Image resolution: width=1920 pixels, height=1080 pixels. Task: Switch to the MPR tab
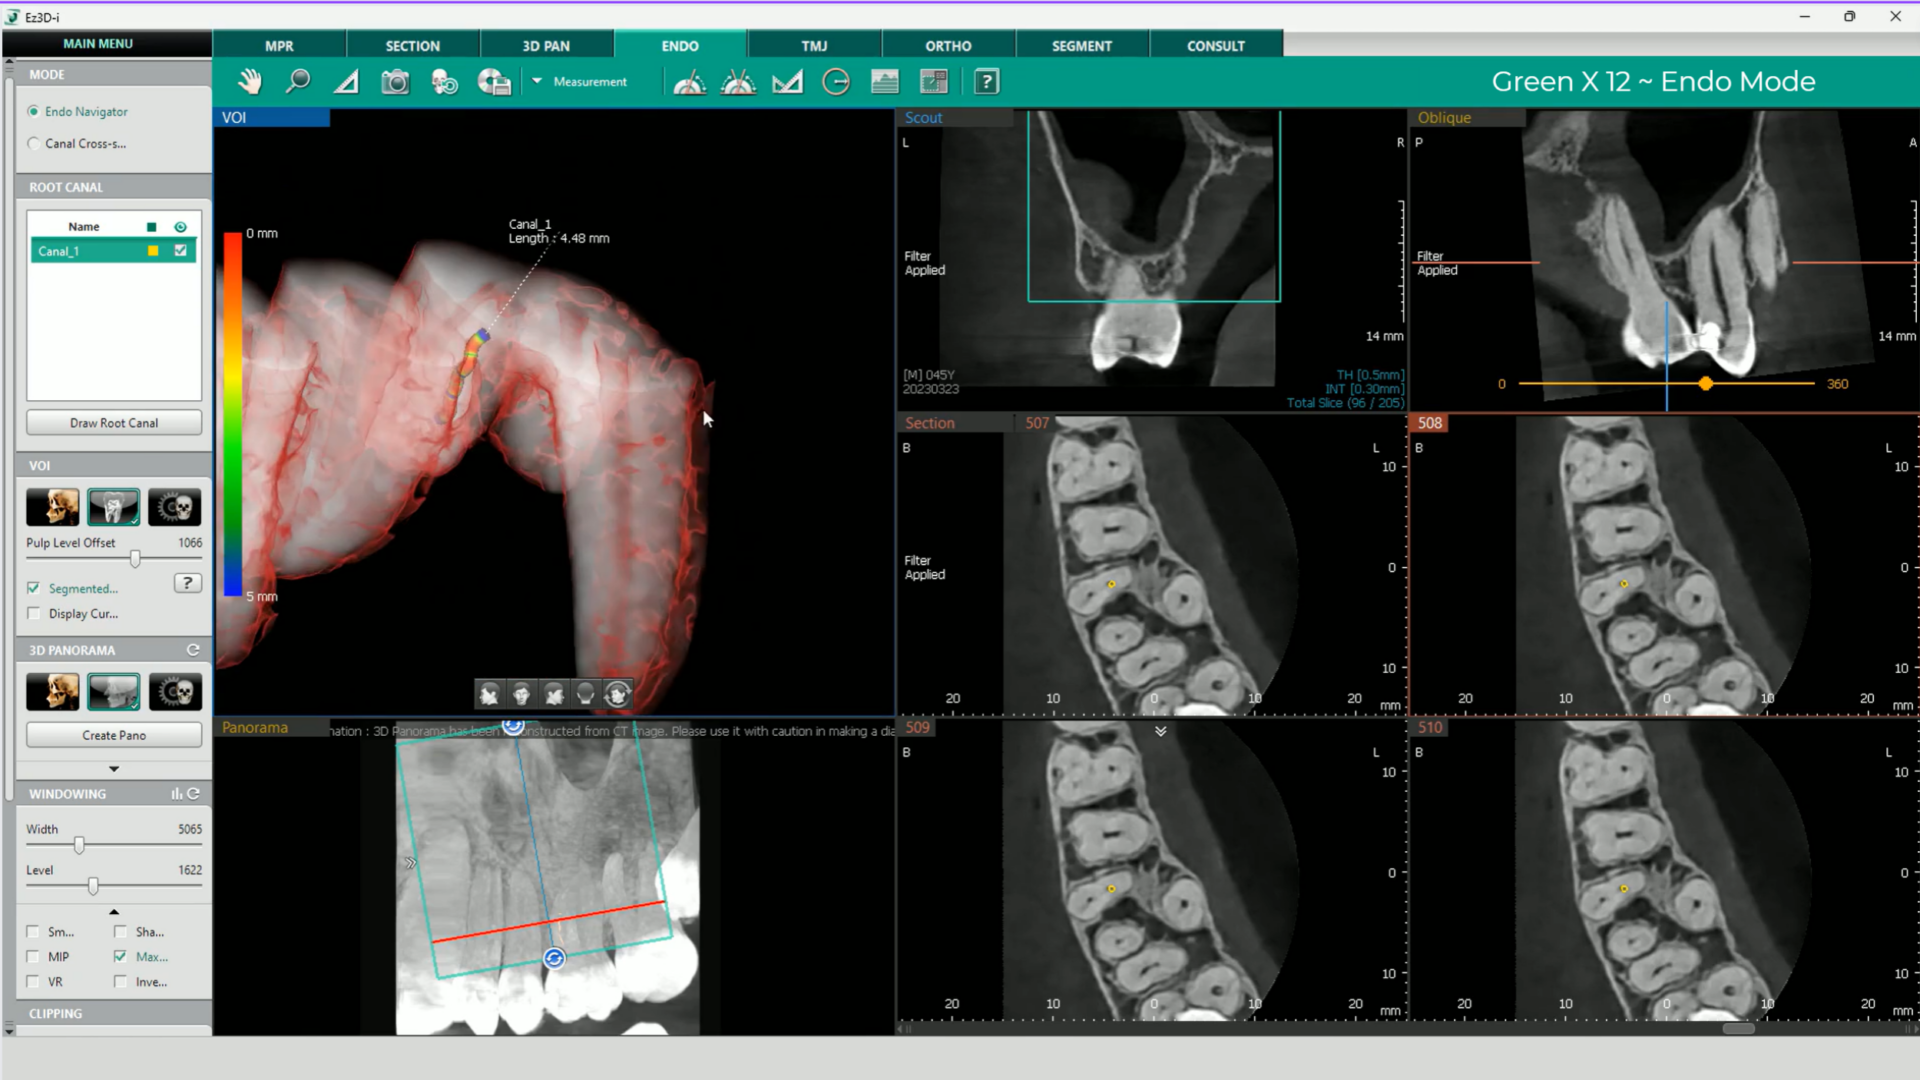[x=279, y=46]
